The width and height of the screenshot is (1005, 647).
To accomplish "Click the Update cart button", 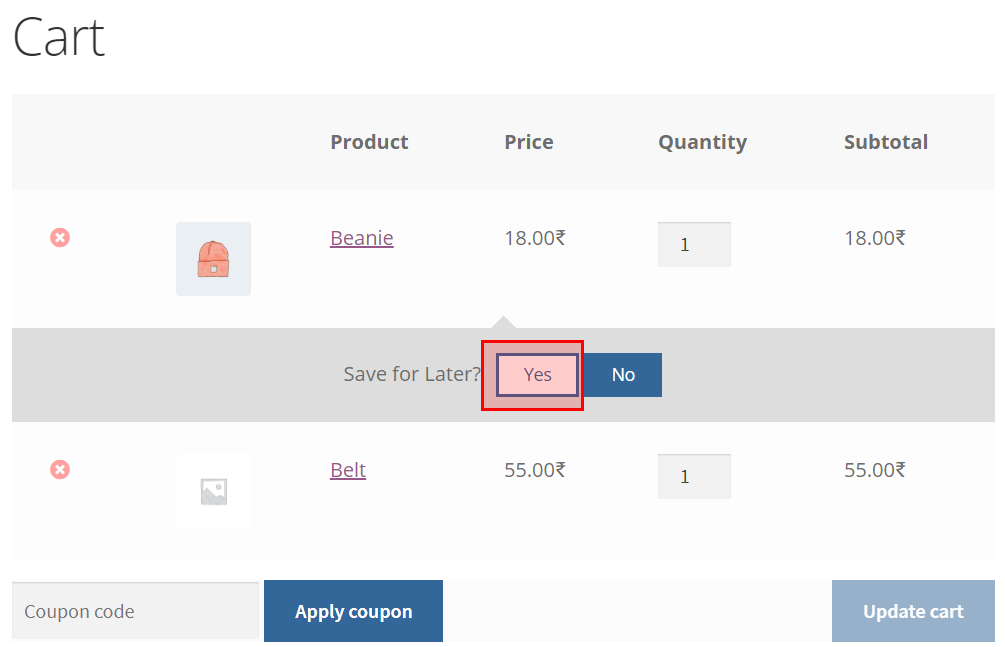I will (x=913, y=611).
